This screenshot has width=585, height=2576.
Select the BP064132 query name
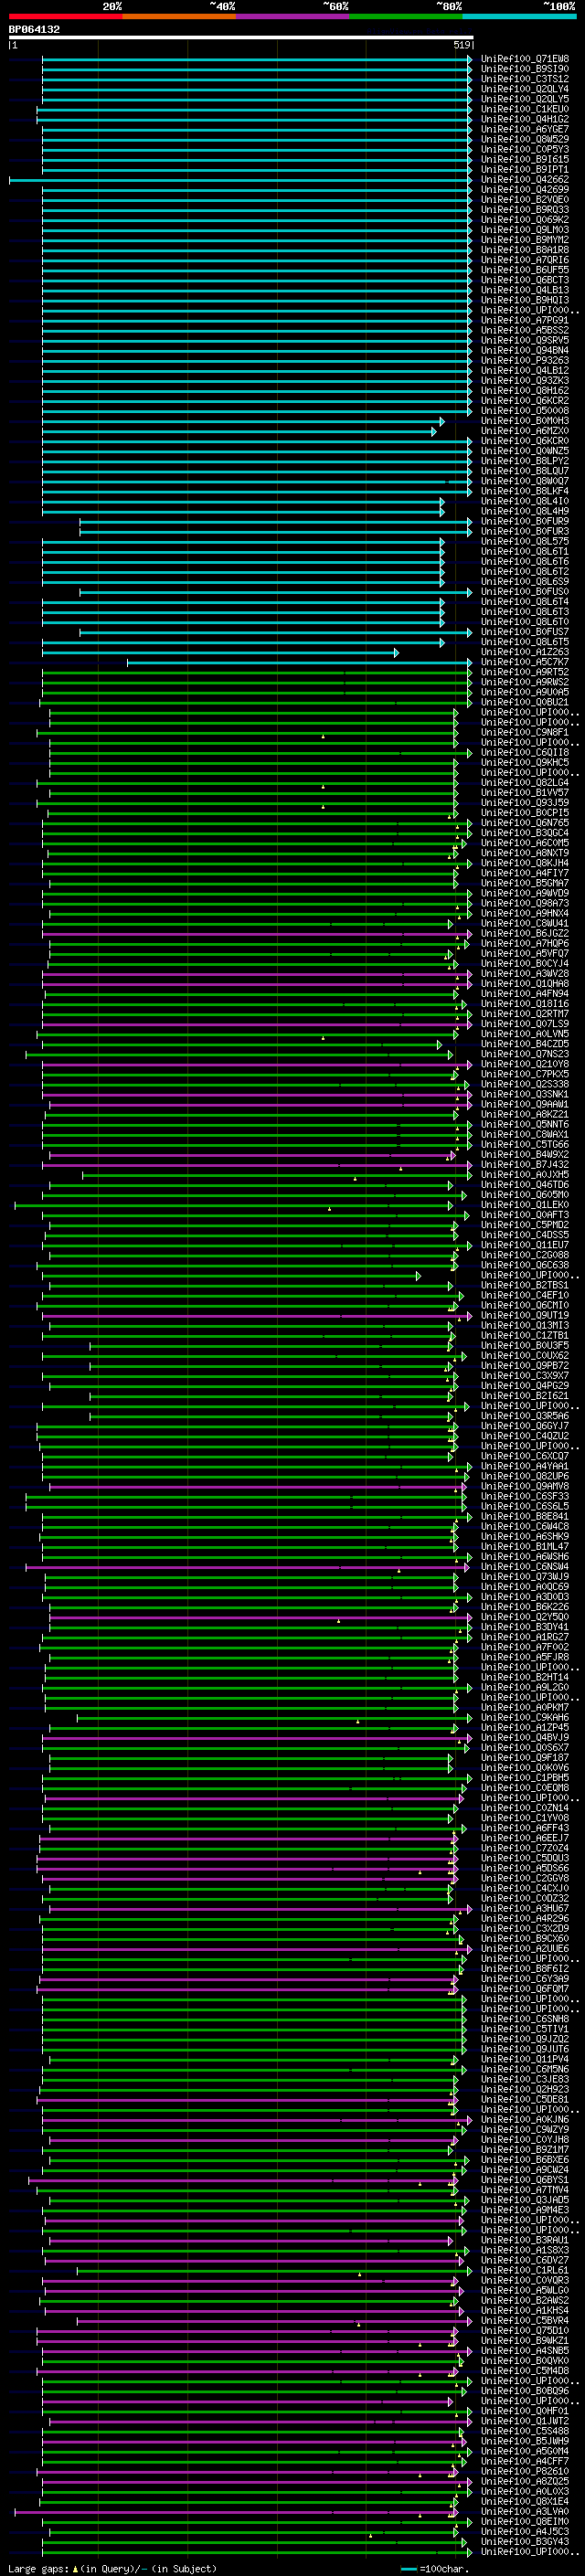pyautogui.click(x=34, y=29)
